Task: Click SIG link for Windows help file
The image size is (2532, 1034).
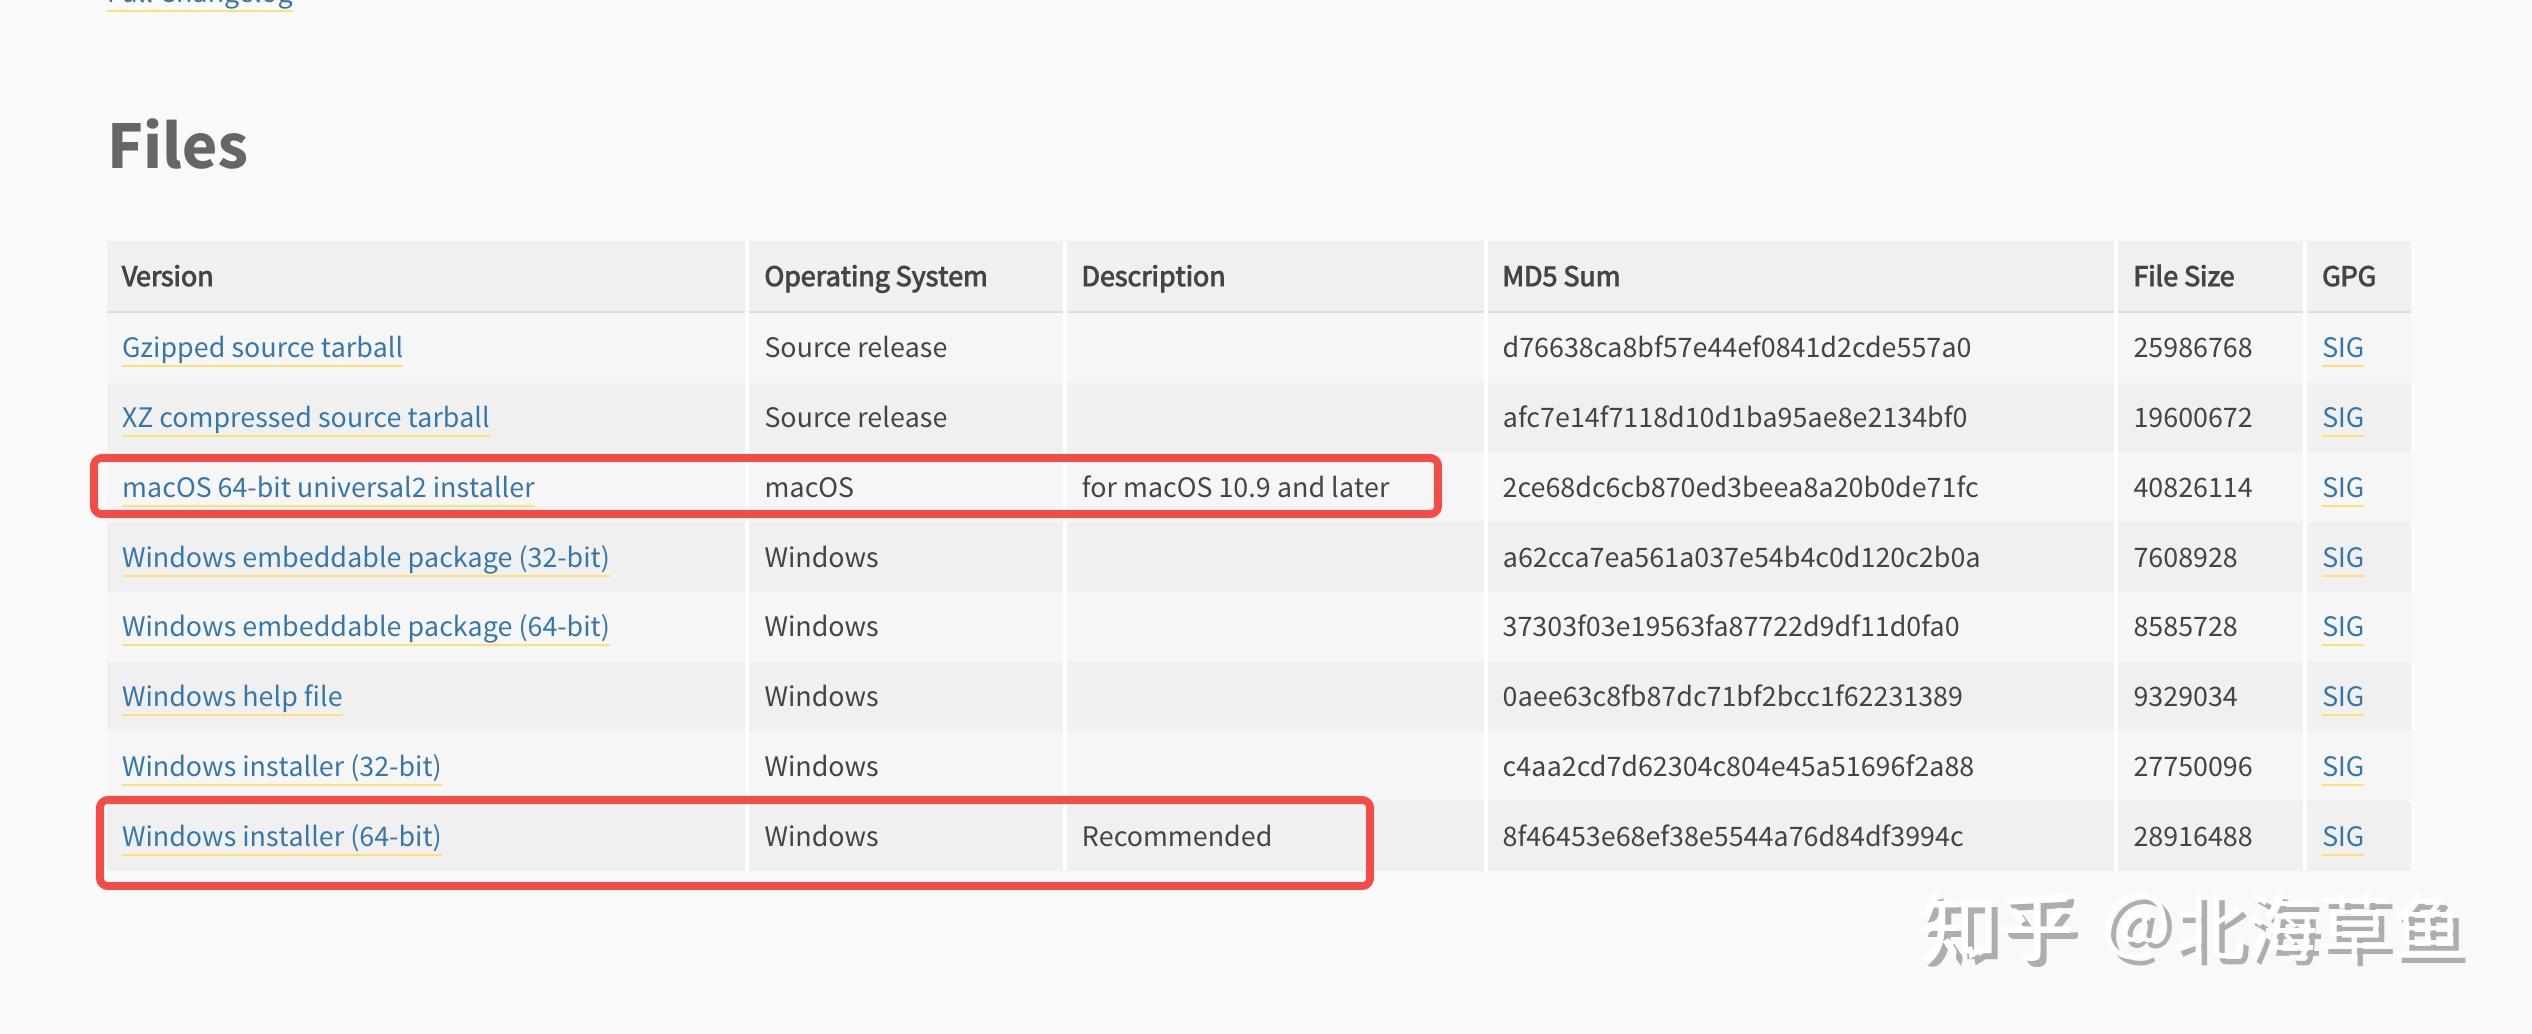Action: pyautogui.click(x=2342, y=696)
